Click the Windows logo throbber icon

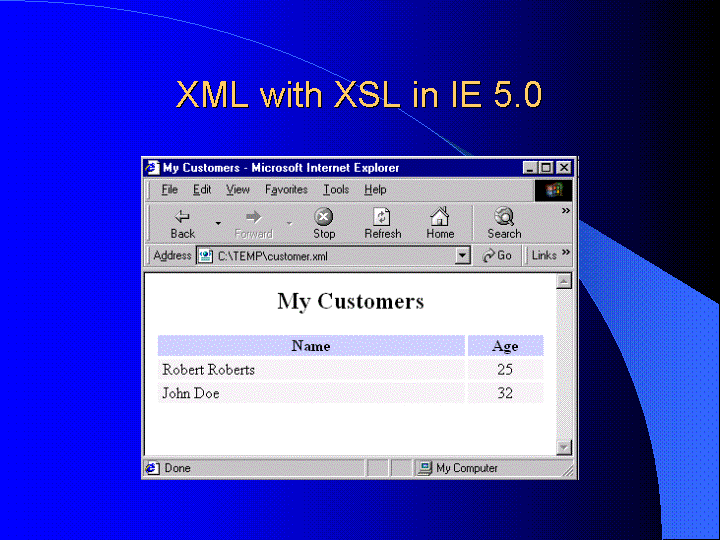[x=553, y=190]
